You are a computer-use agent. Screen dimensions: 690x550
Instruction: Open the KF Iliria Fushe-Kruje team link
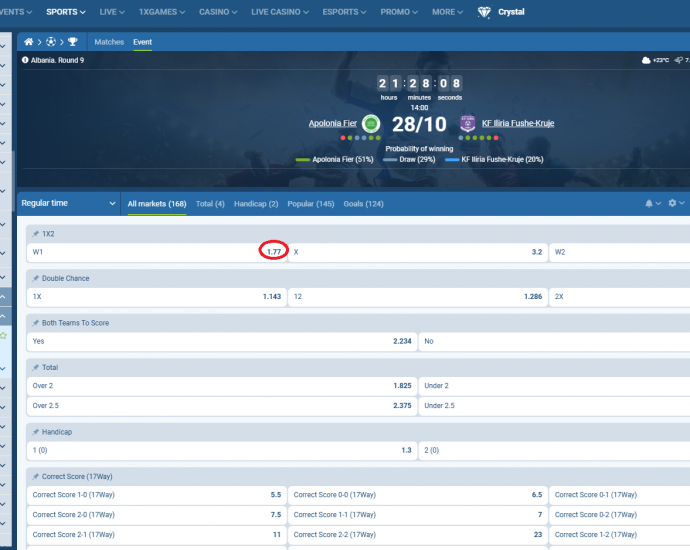coord(518,123)
